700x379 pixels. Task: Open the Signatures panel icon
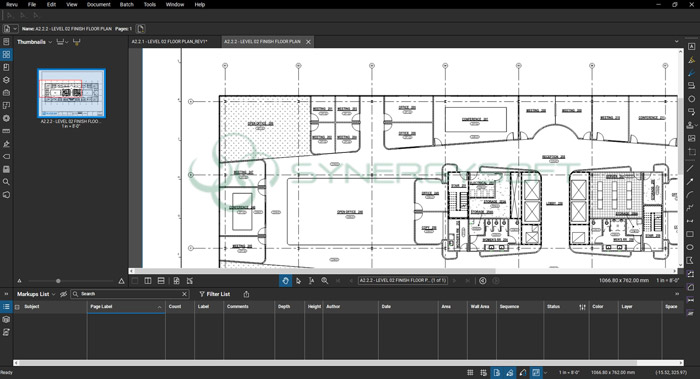pos(6,144)
